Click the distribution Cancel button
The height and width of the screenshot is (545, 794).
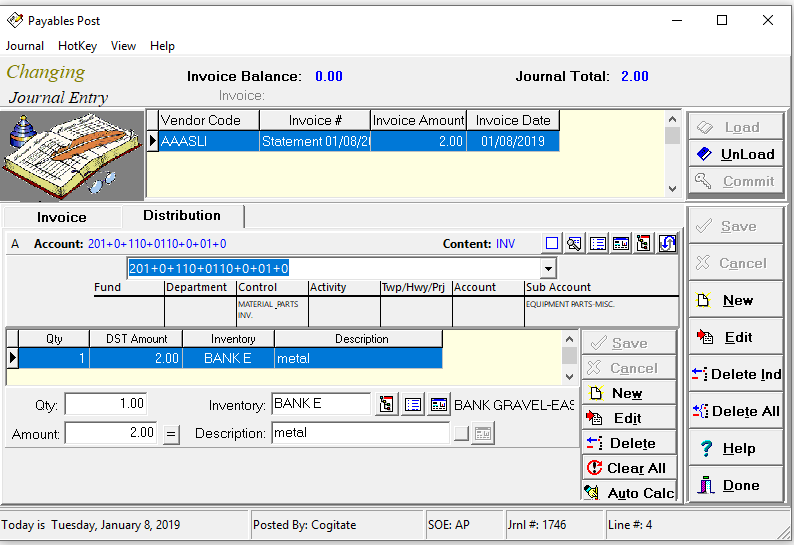click(629, 368)
